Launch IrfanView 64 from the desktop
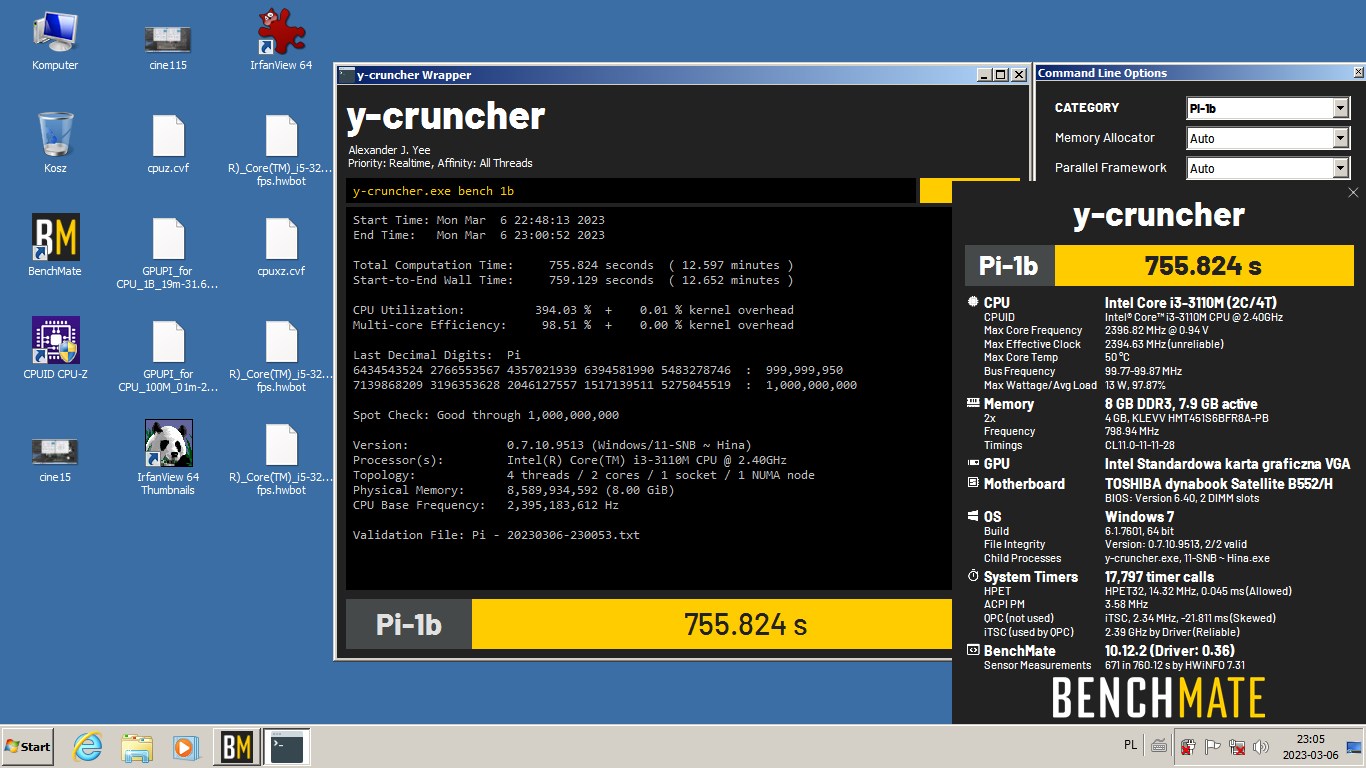This screenshot has width=1366, height=768. pyautogui.click(x=281, y=40)
